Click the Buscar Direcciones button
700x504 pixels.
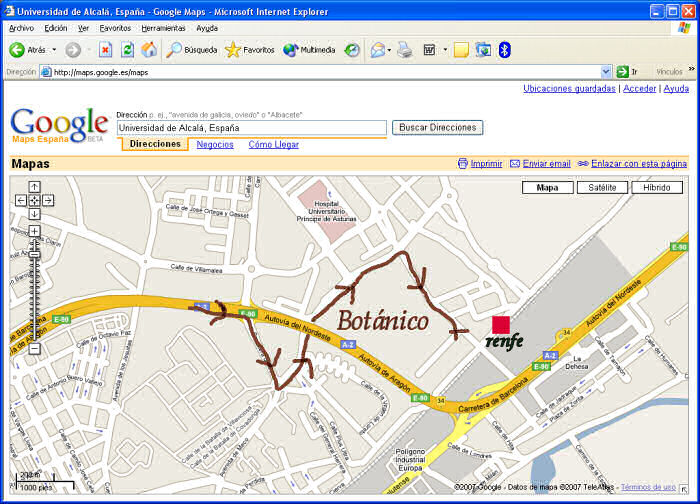tap(438, 128)
